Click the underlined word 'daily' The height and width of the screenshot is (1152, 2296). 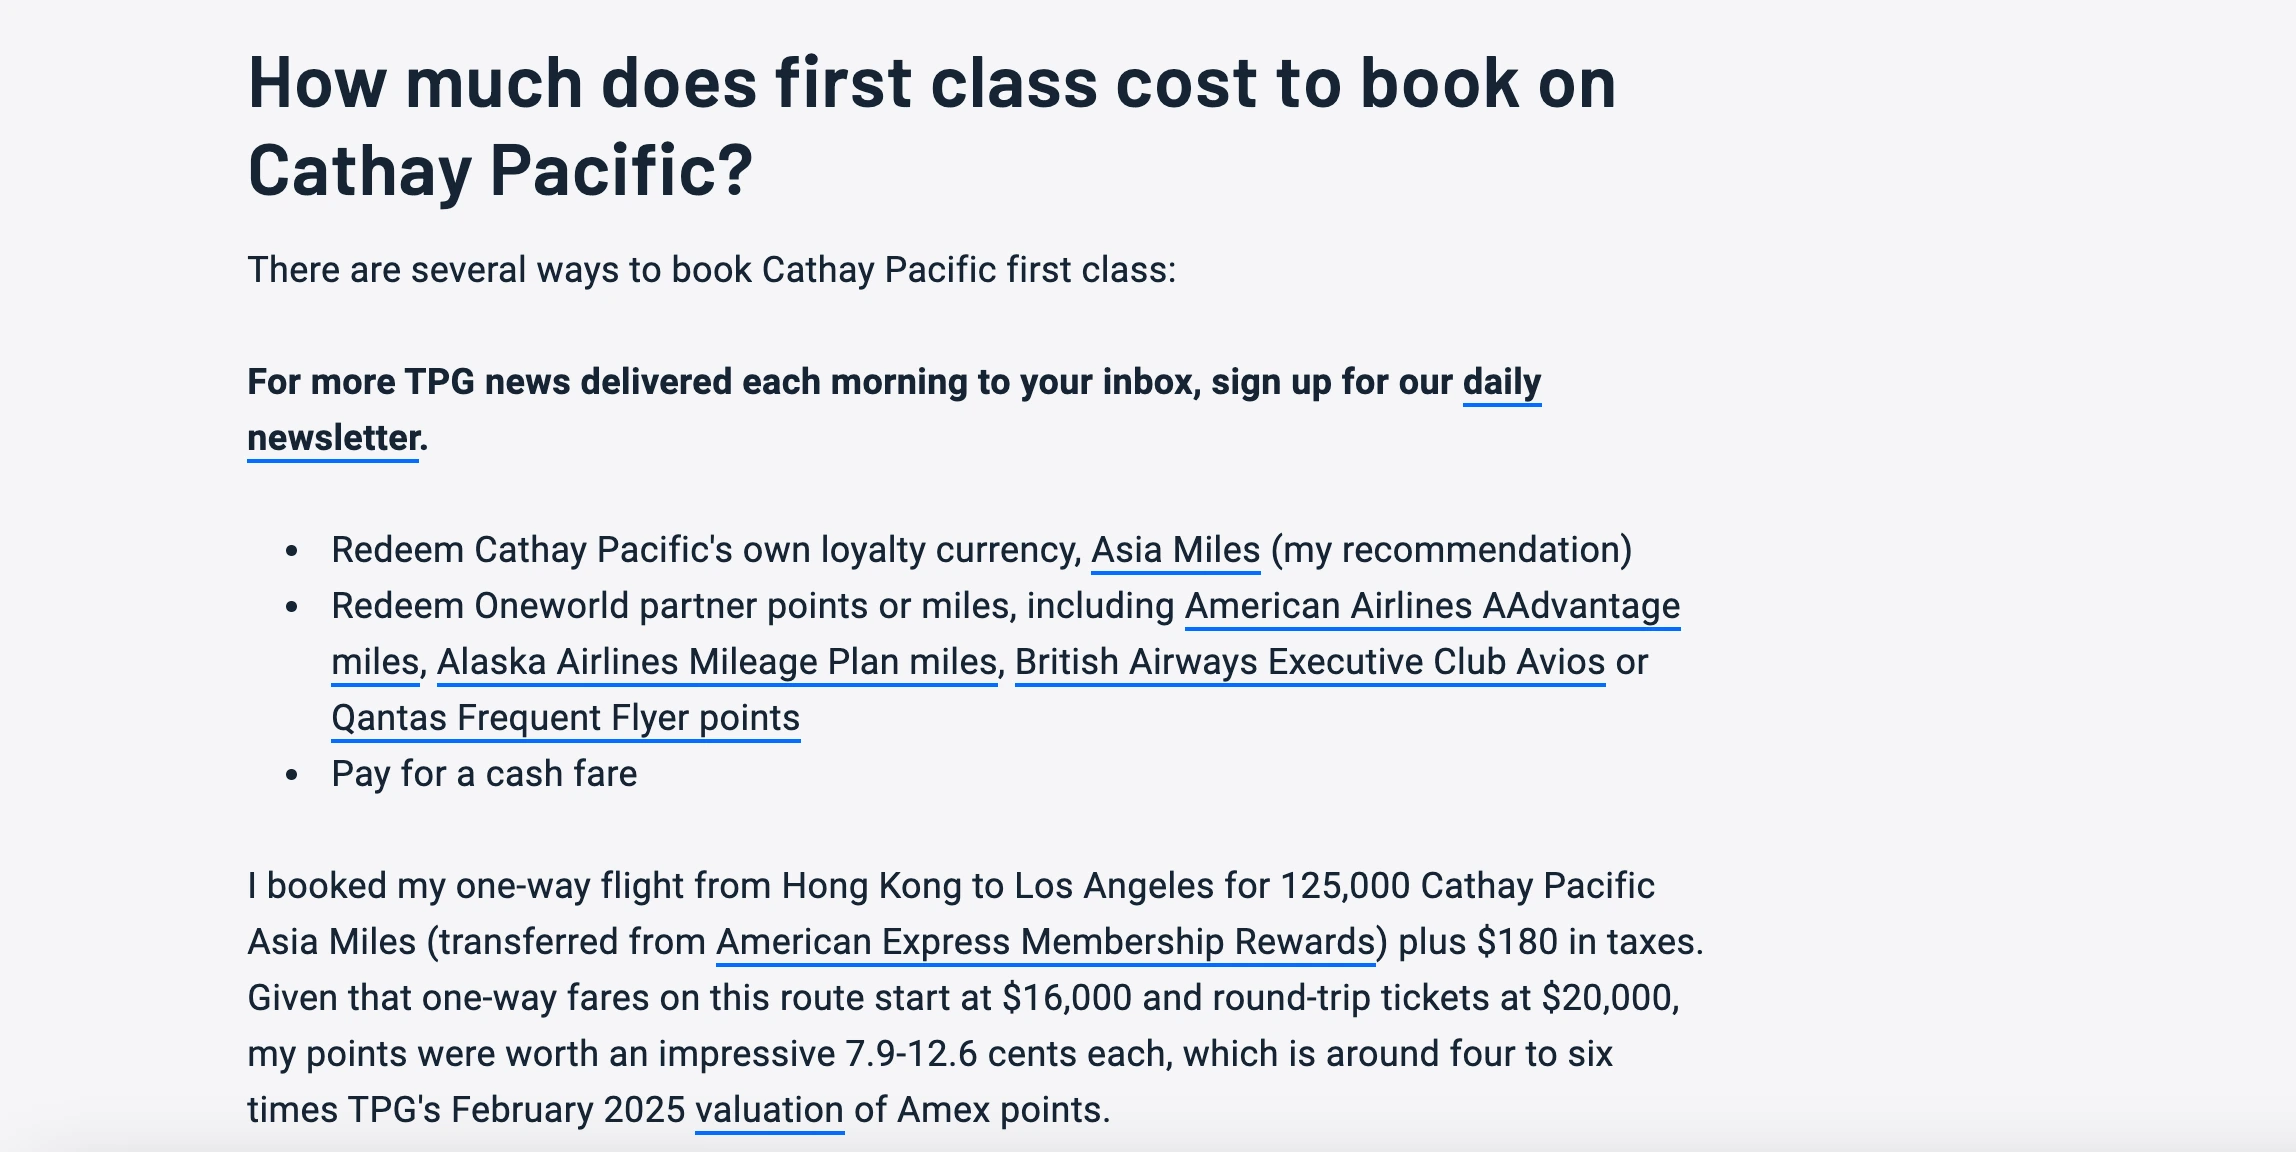pyautogui.click(x=1502, y=382)
